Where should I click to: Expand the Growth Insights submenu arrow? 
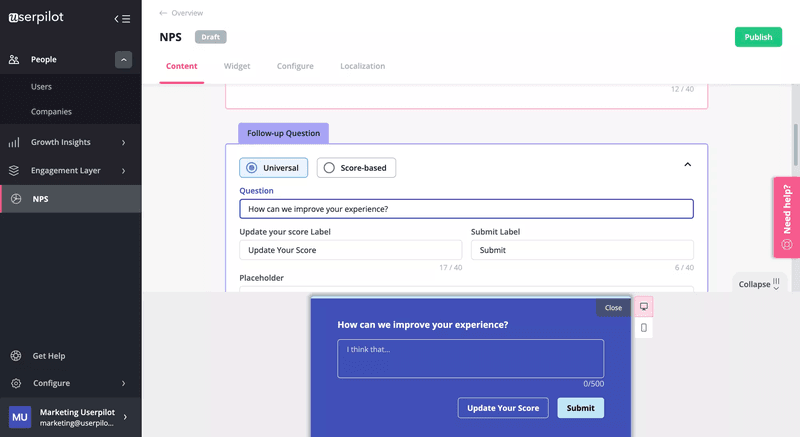(123, 143)
